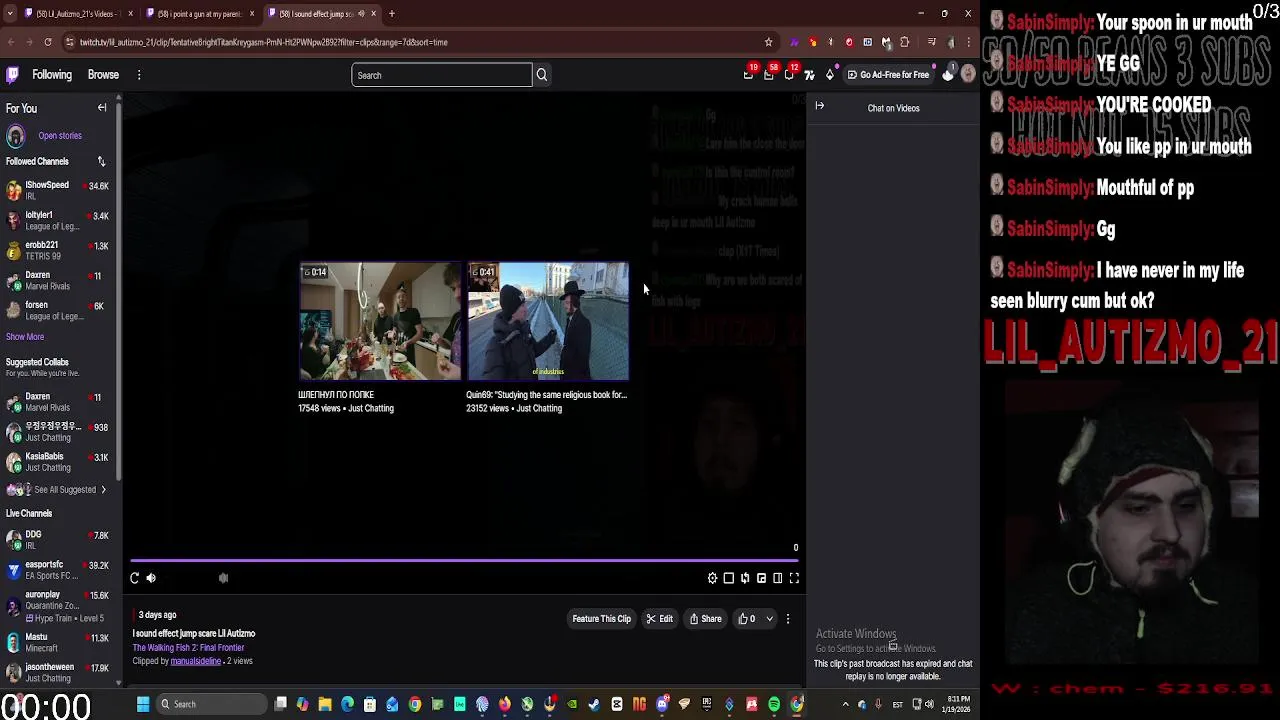This screenshot has width=1280, height=720.
Task: Open erobb221 channel in sidebar
Action: 58,250
